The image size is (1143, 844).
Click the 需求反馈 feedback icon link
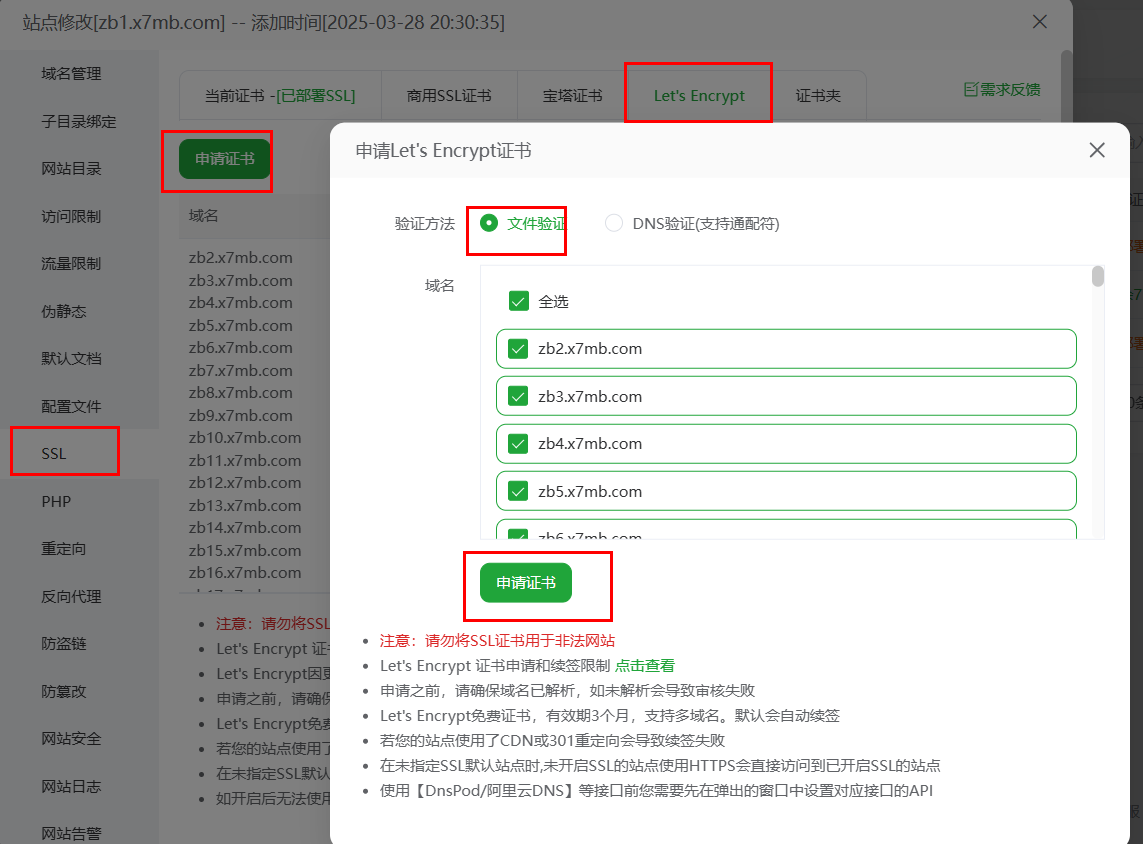[1001, 90]
